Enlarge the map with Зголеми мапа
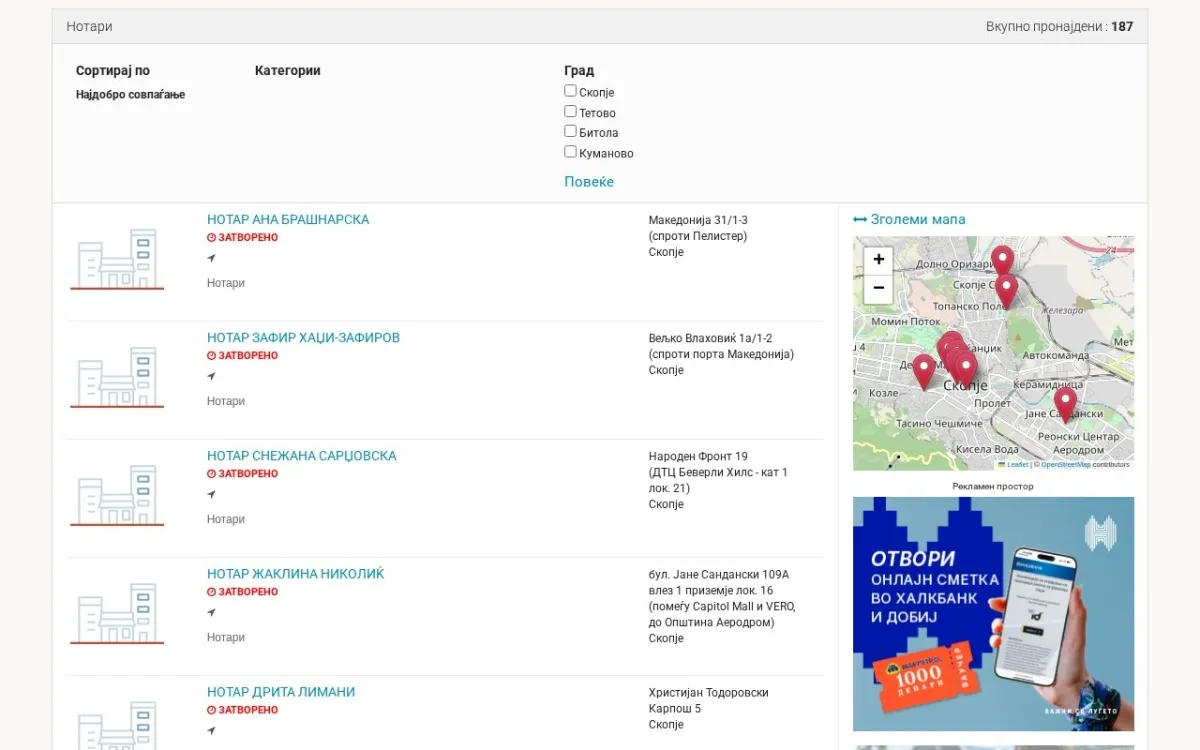 pos(909,219)
